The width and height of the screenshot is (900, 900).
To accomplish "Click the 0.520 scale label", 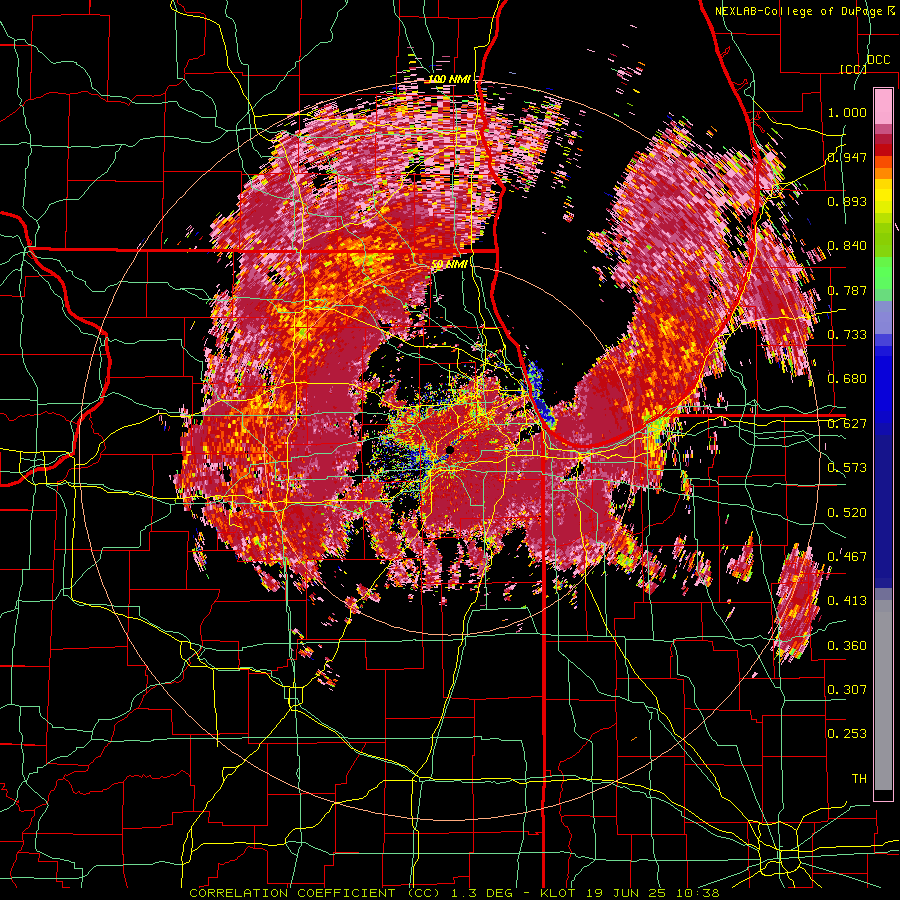I will (847, 513).
